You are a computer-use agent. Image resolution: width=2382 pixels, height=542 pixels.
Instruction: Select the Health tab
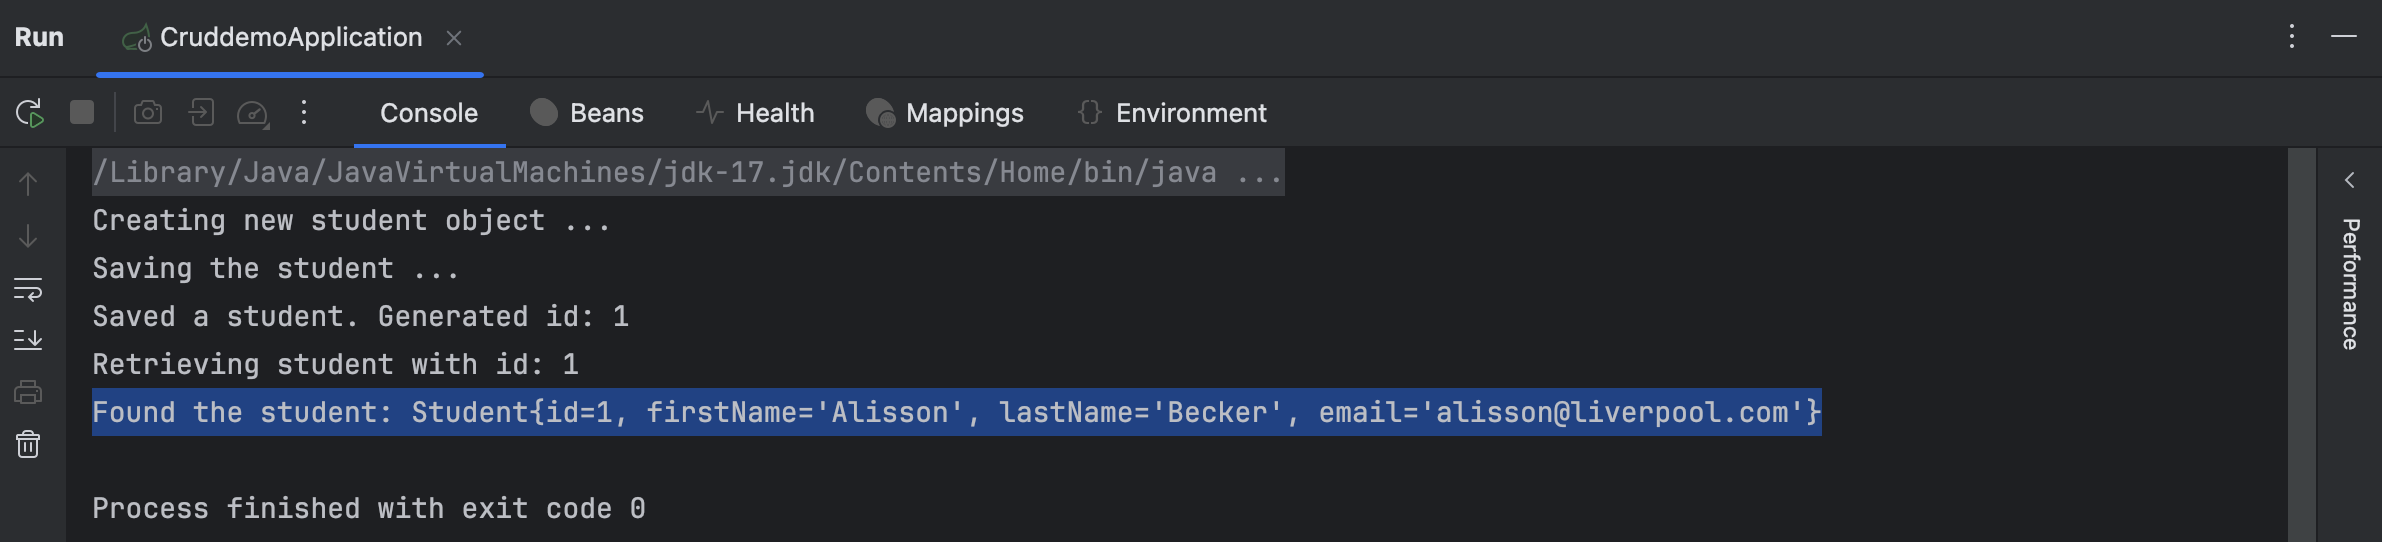point(755,113)
